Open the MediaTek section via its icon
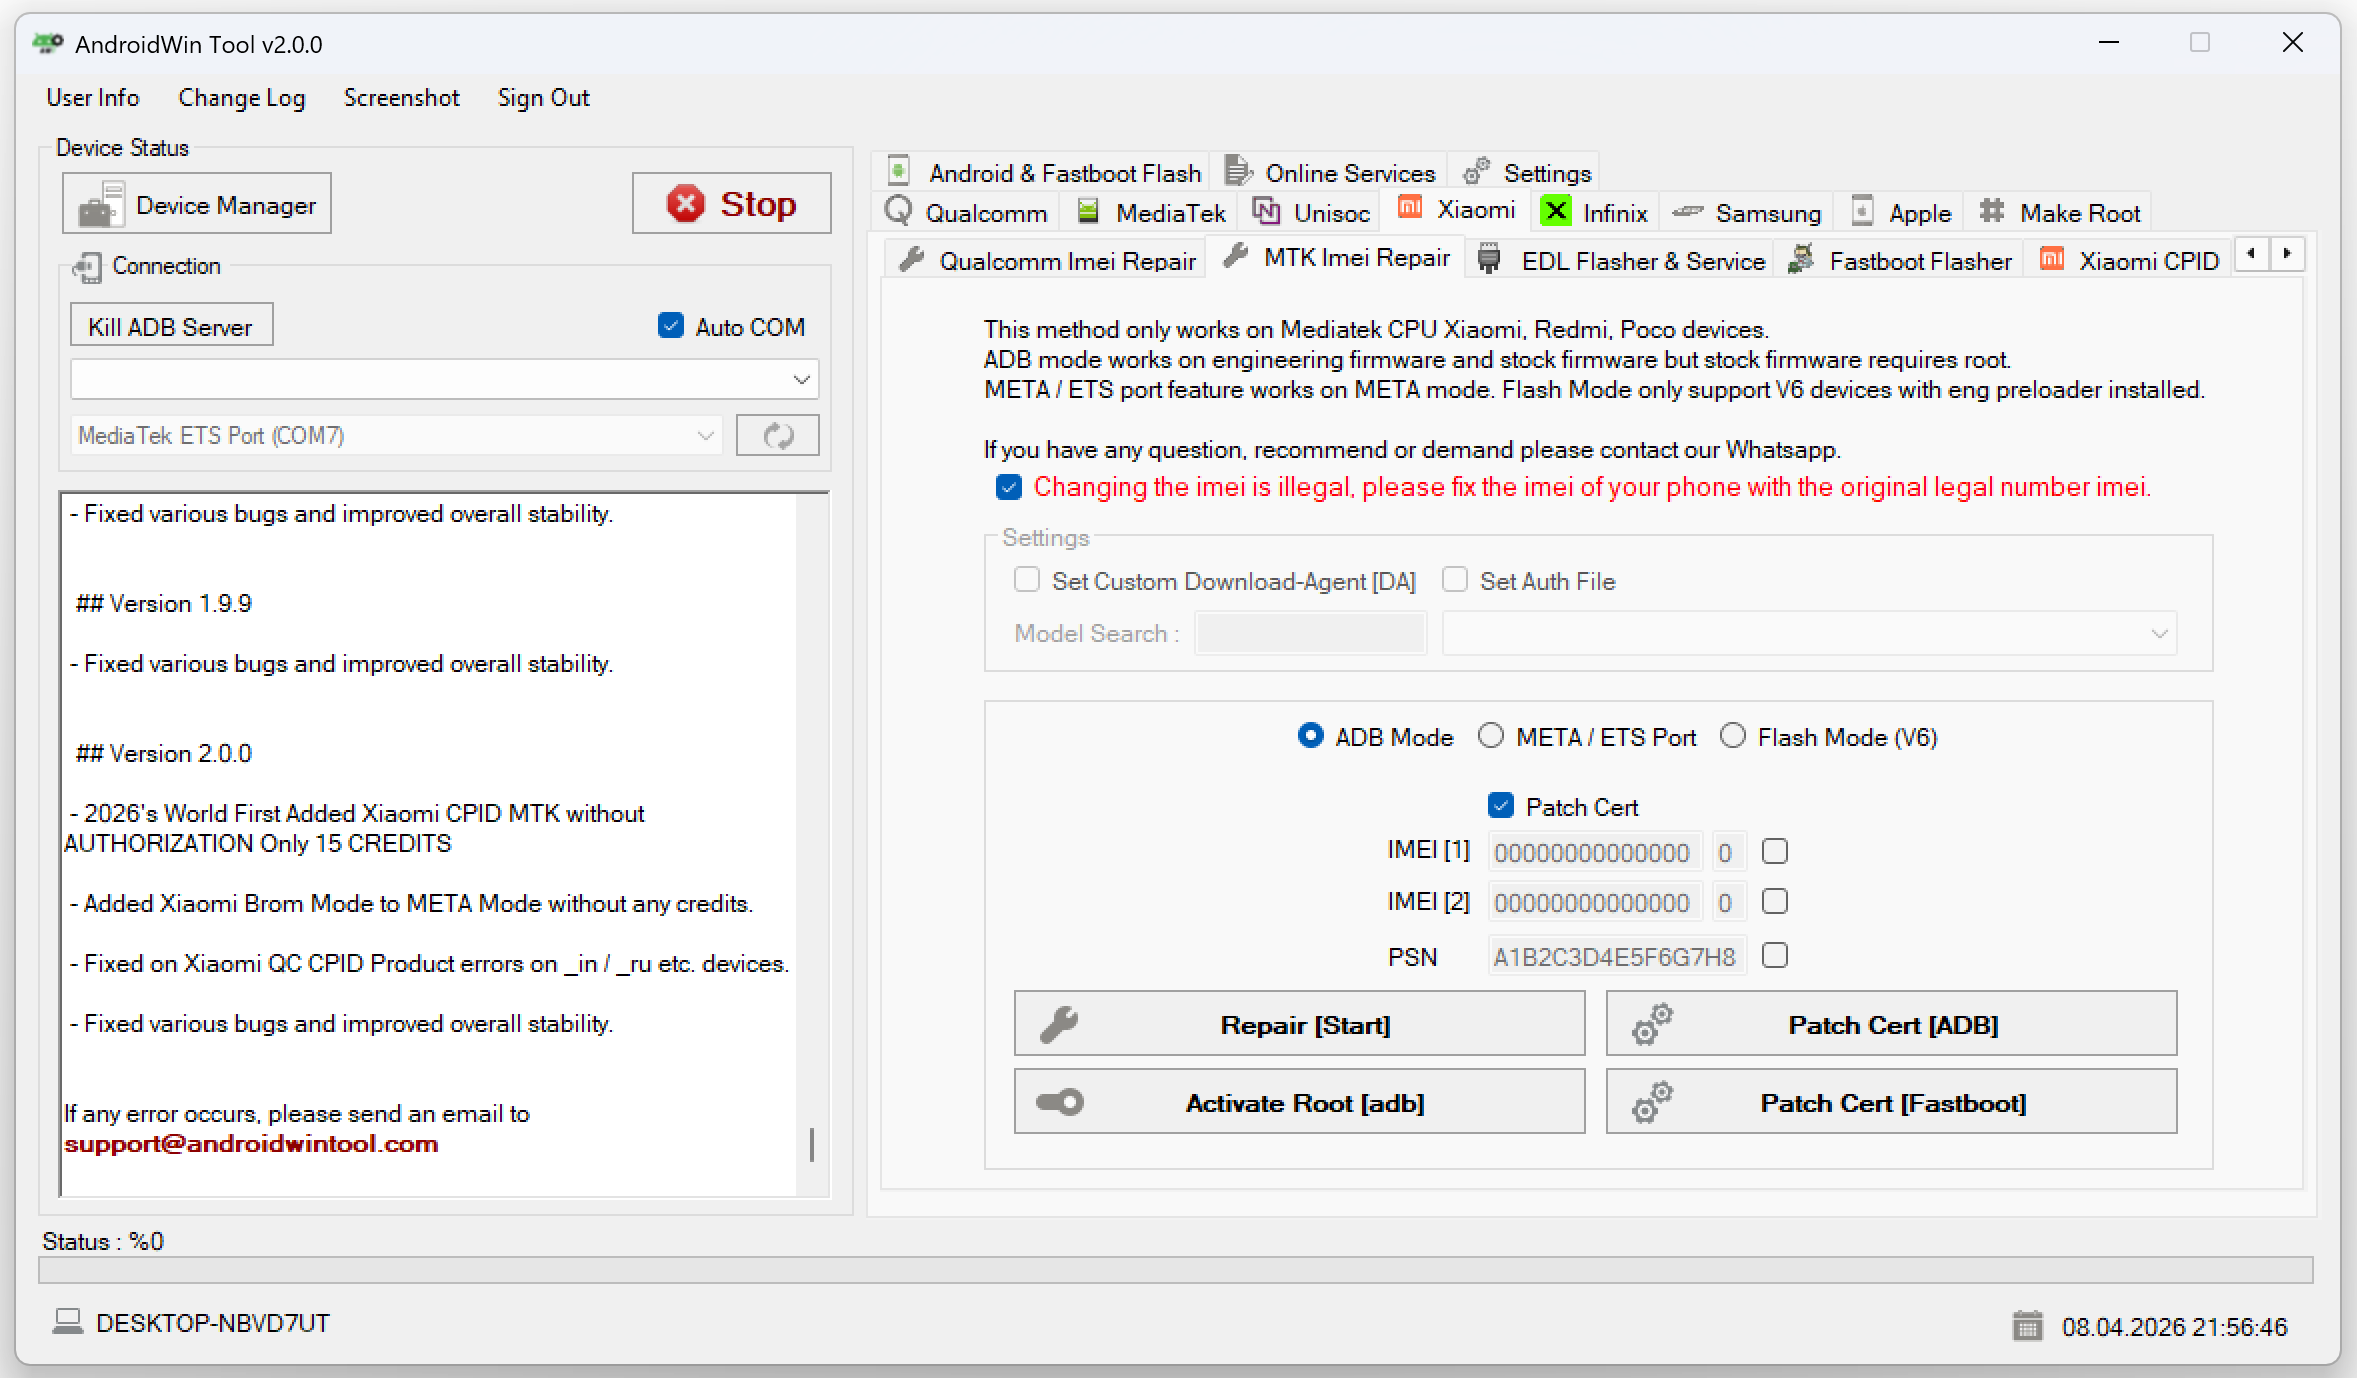The height and width of the screenshot is (1378, 2357). [x=1087, y=212]
